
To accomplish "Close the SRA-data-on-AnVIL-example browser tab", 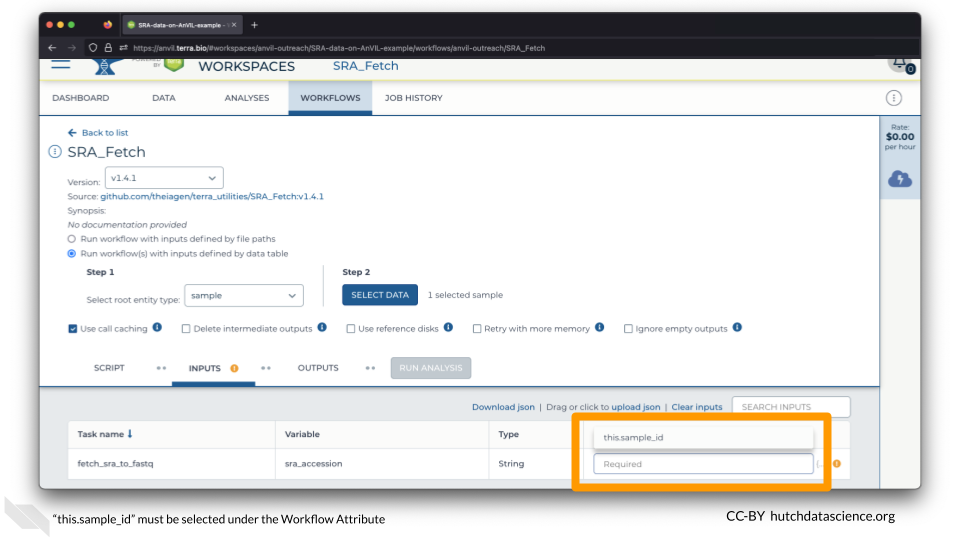I will [x=234, y=25].
